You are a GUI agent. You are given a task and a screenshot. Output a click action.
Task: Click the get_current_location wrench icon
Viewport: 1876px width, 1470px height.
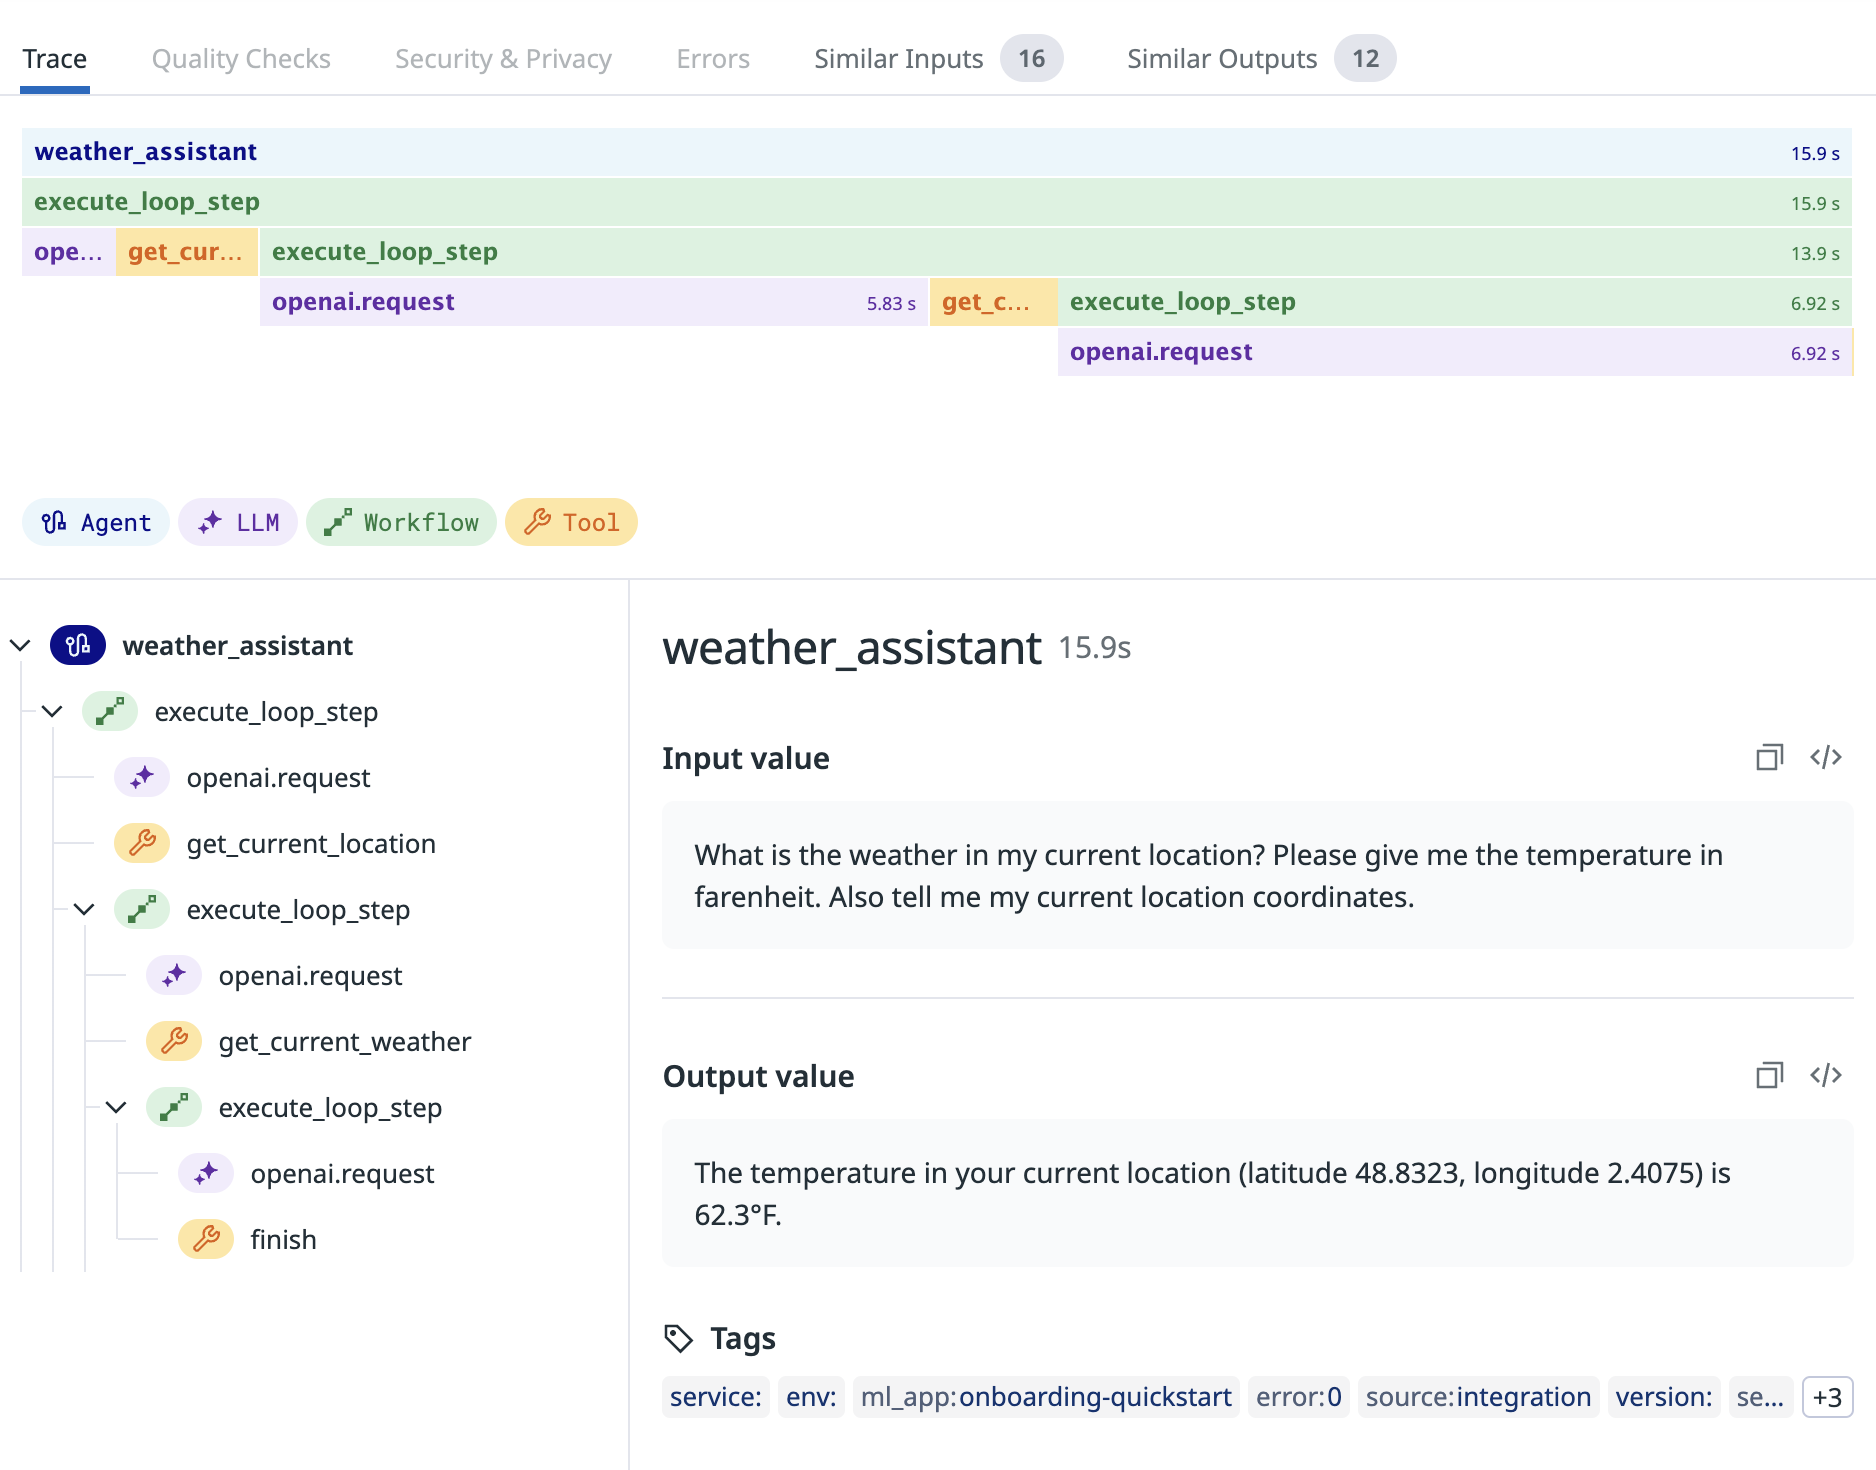click(142, 844)
